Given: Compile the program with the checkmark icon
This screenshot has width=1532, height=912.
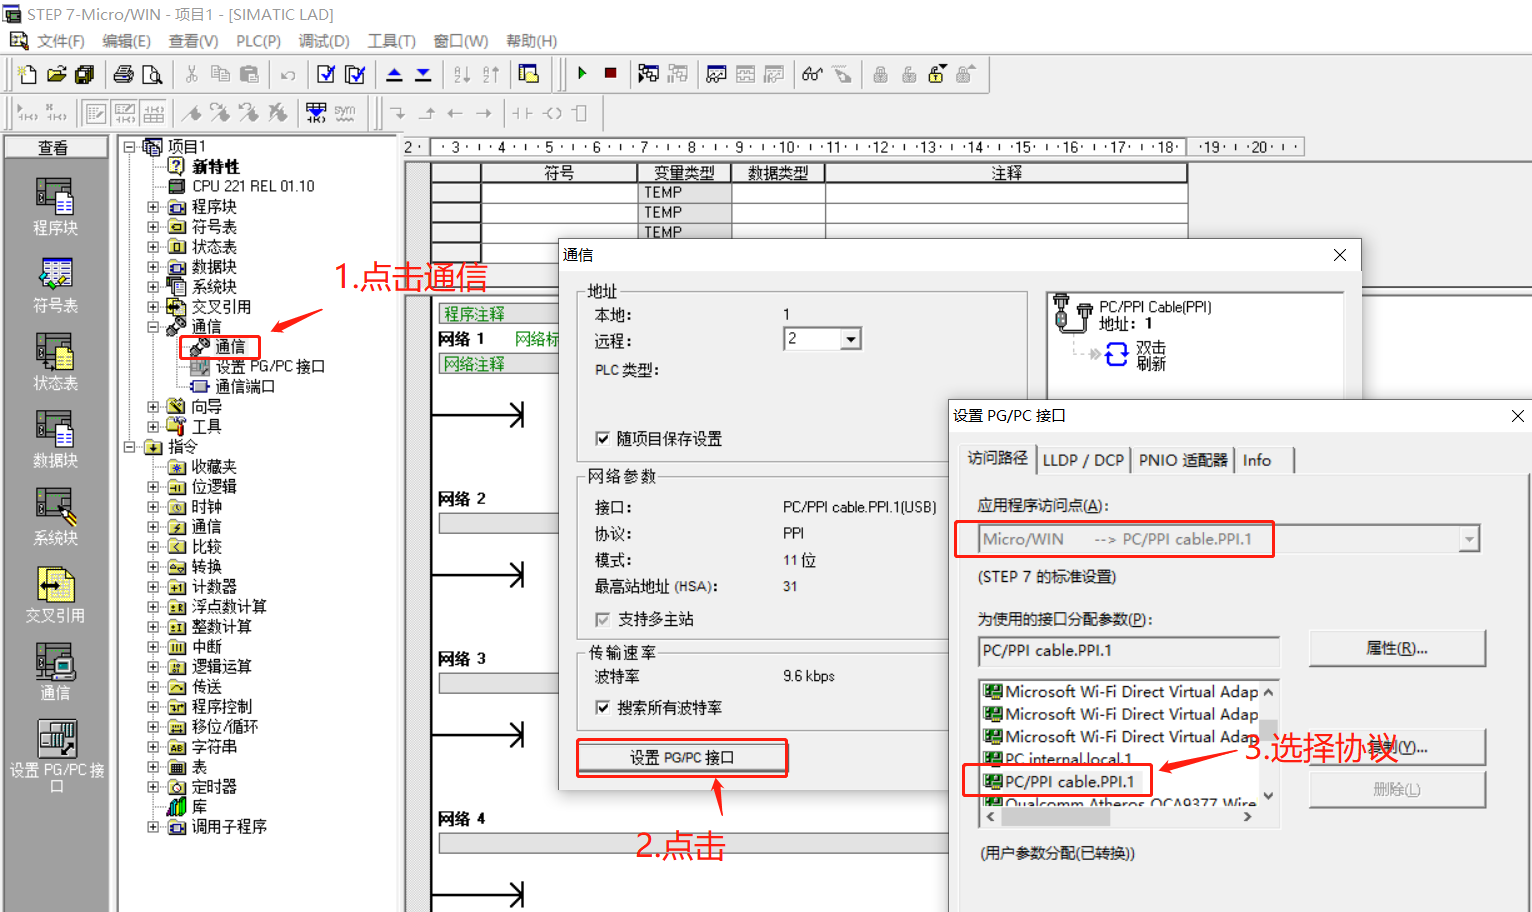Looking at the screenshot, I should 326,74.
